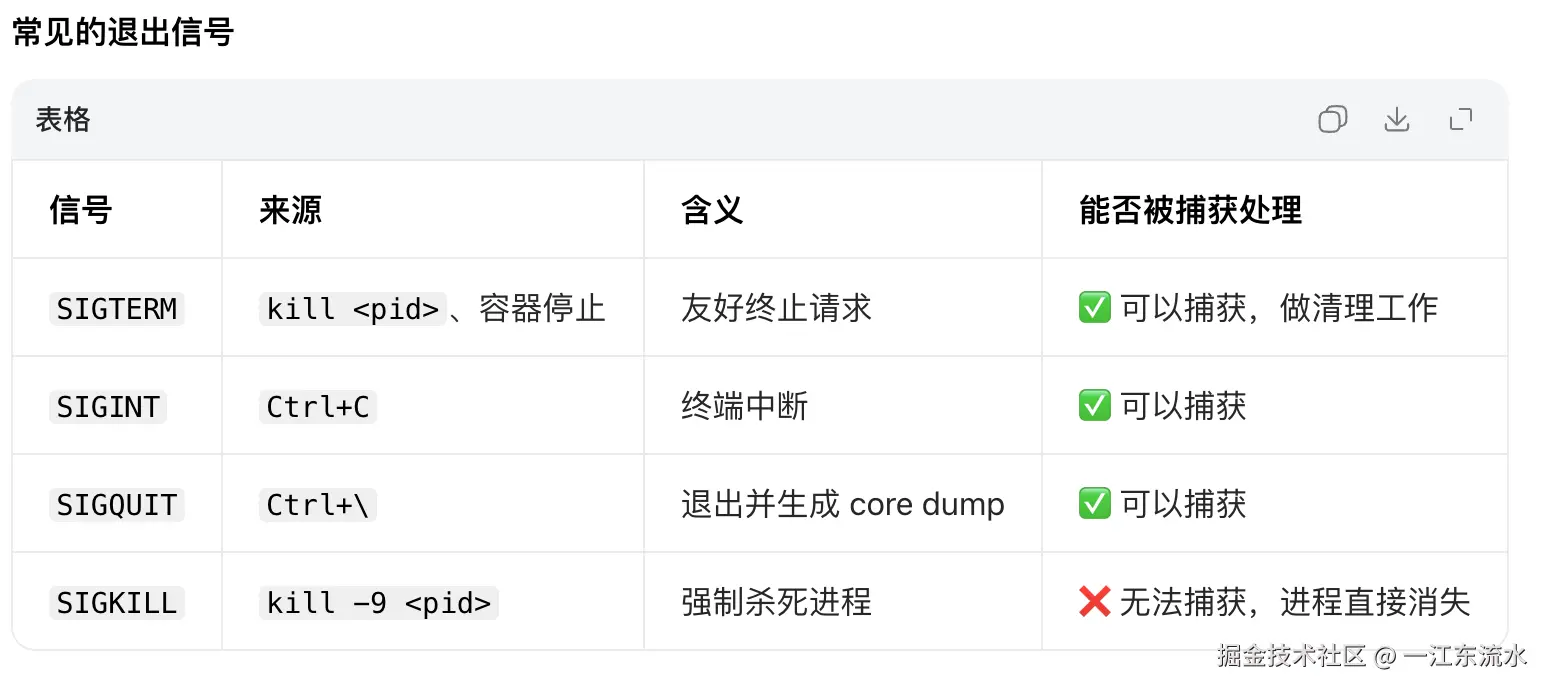This screenshot has width=1548, height=690.
Task: Click the "来源" column header
Action: pyautogui.click(x=290, y=210)
